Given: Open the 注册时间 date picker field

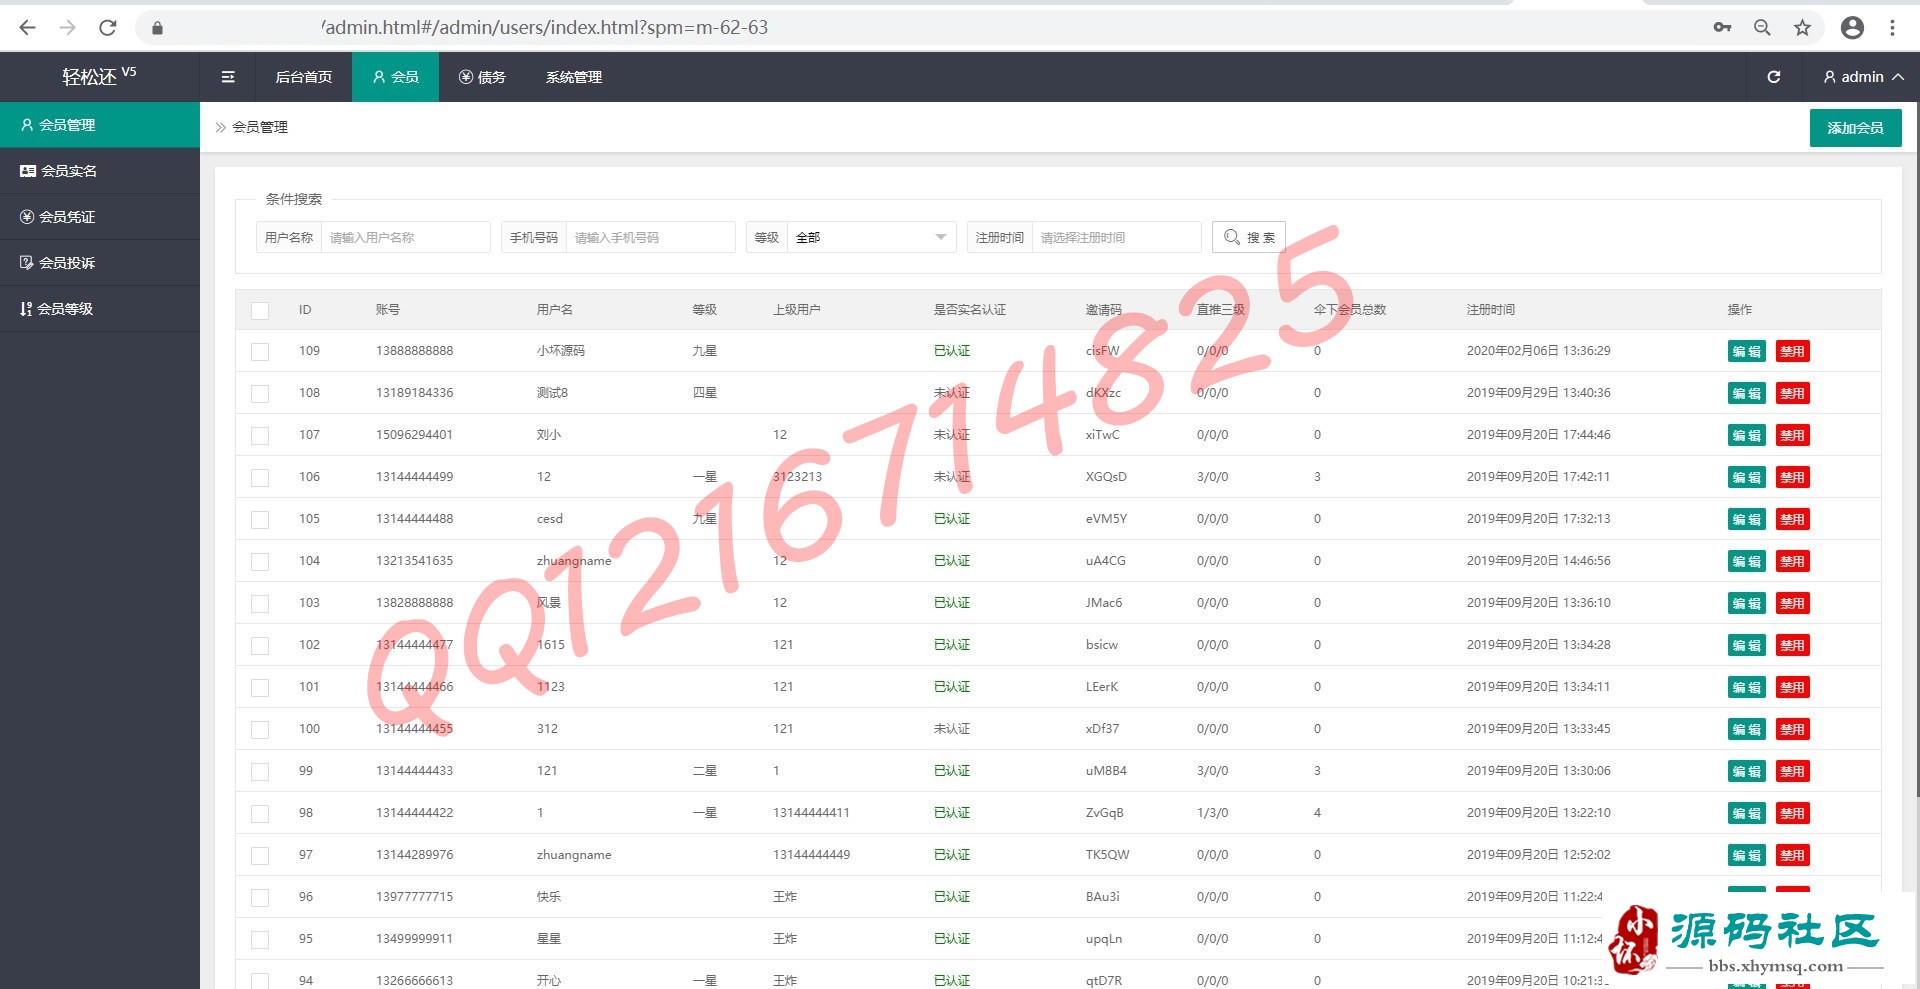Looking at the screenshot, I should coord(1116,237).
